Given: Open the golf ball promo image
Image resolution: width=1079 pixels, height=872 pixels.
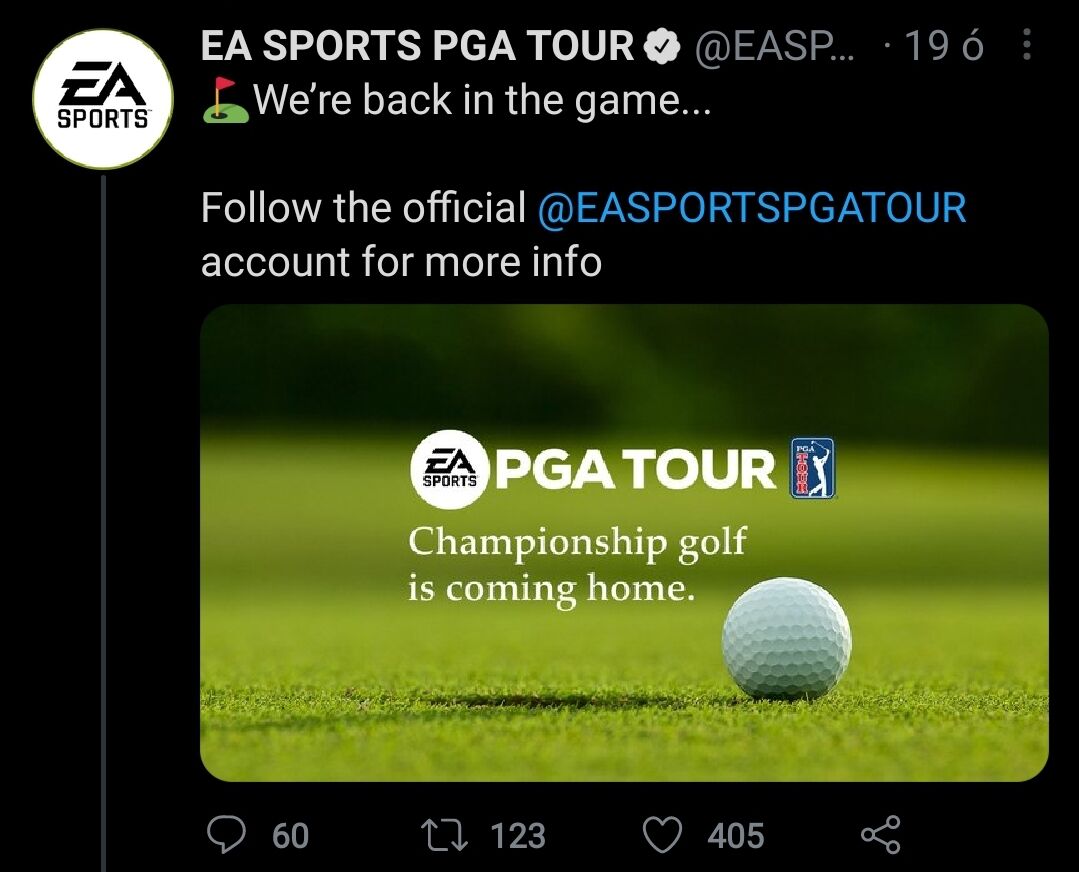Looking at the screenshot, I should tap(624, 543).
